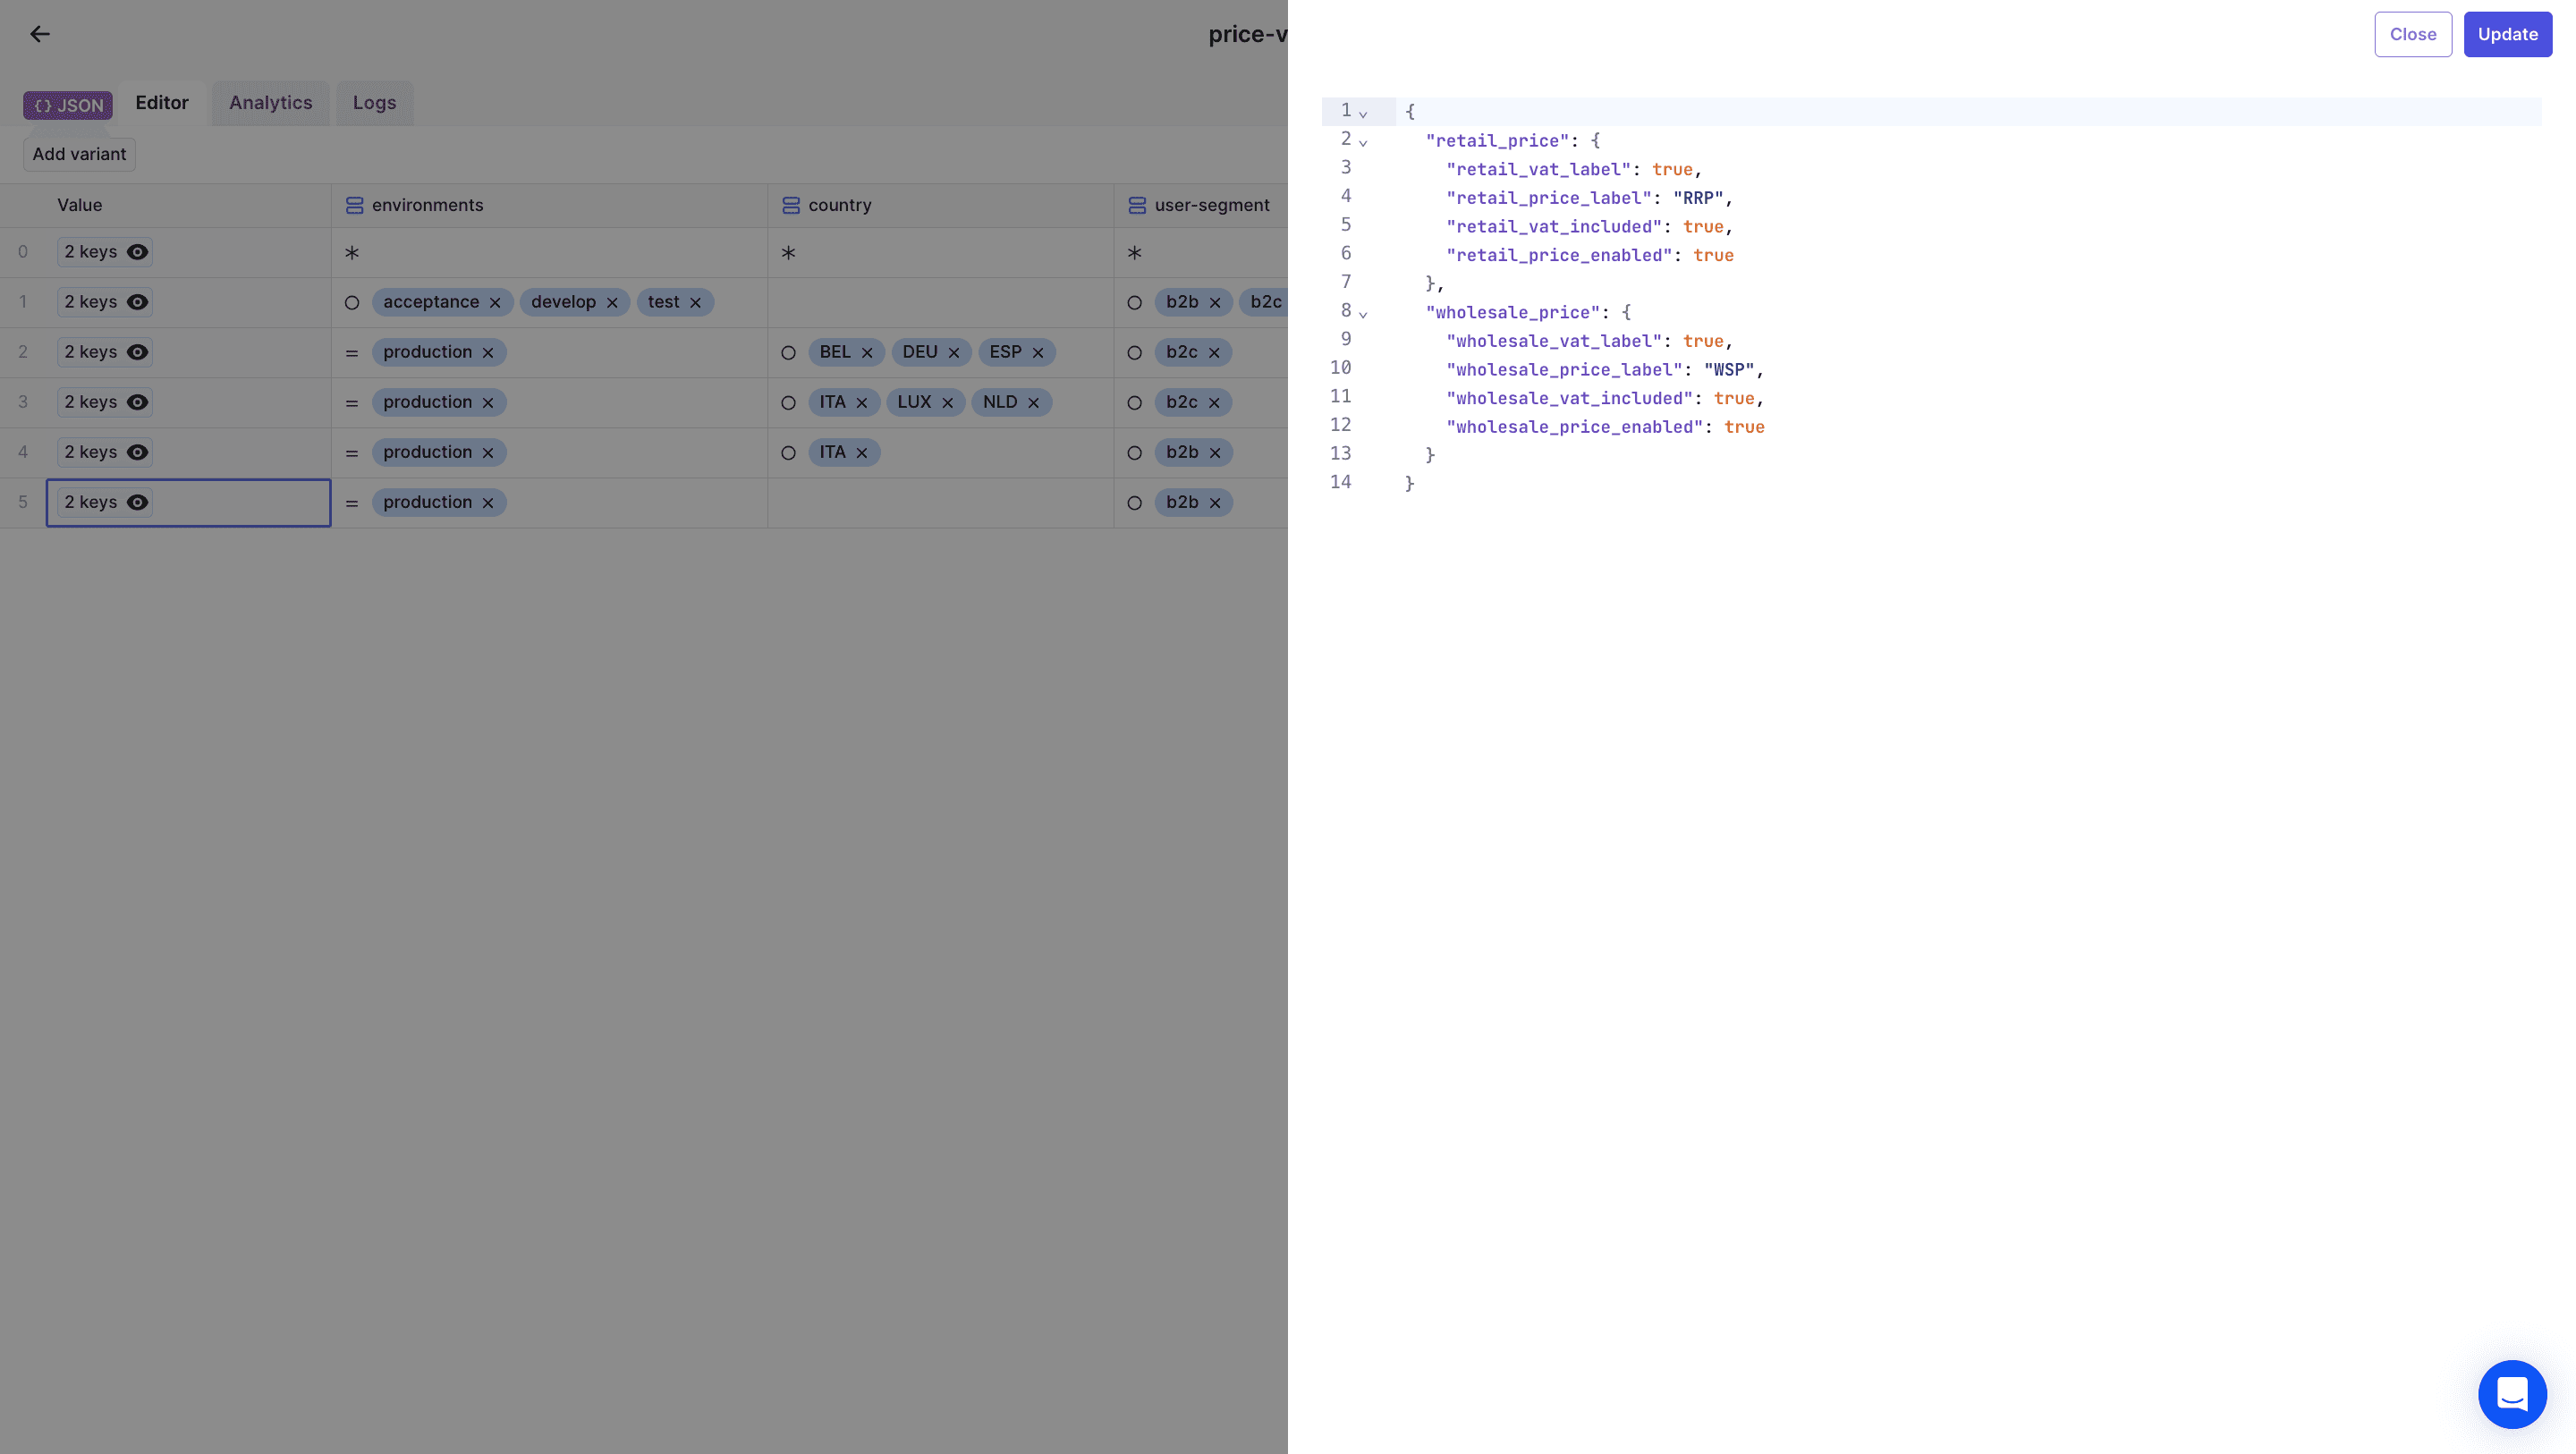Remove the b2b tag in row 1
The image size is (2576, 1454).
(x=1215, y=303)
